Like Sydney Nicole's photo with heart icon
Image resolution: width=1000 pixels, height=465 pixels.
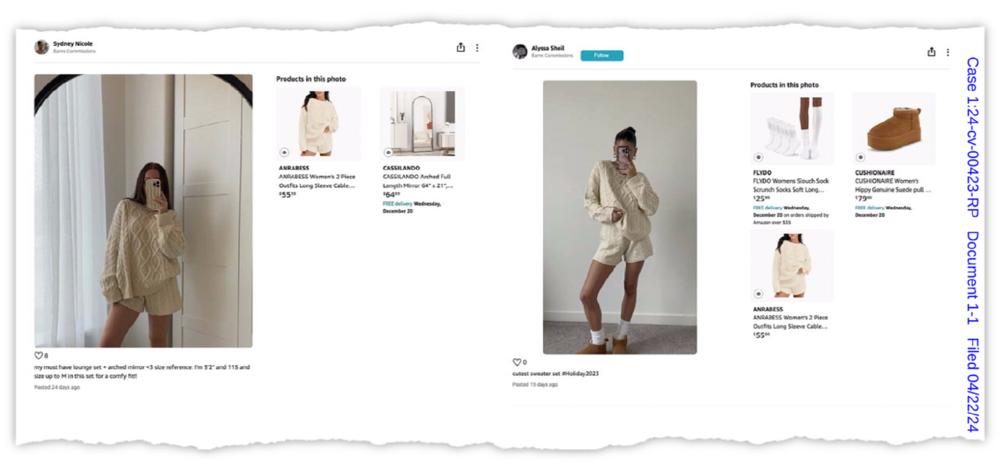click(38, 355)
